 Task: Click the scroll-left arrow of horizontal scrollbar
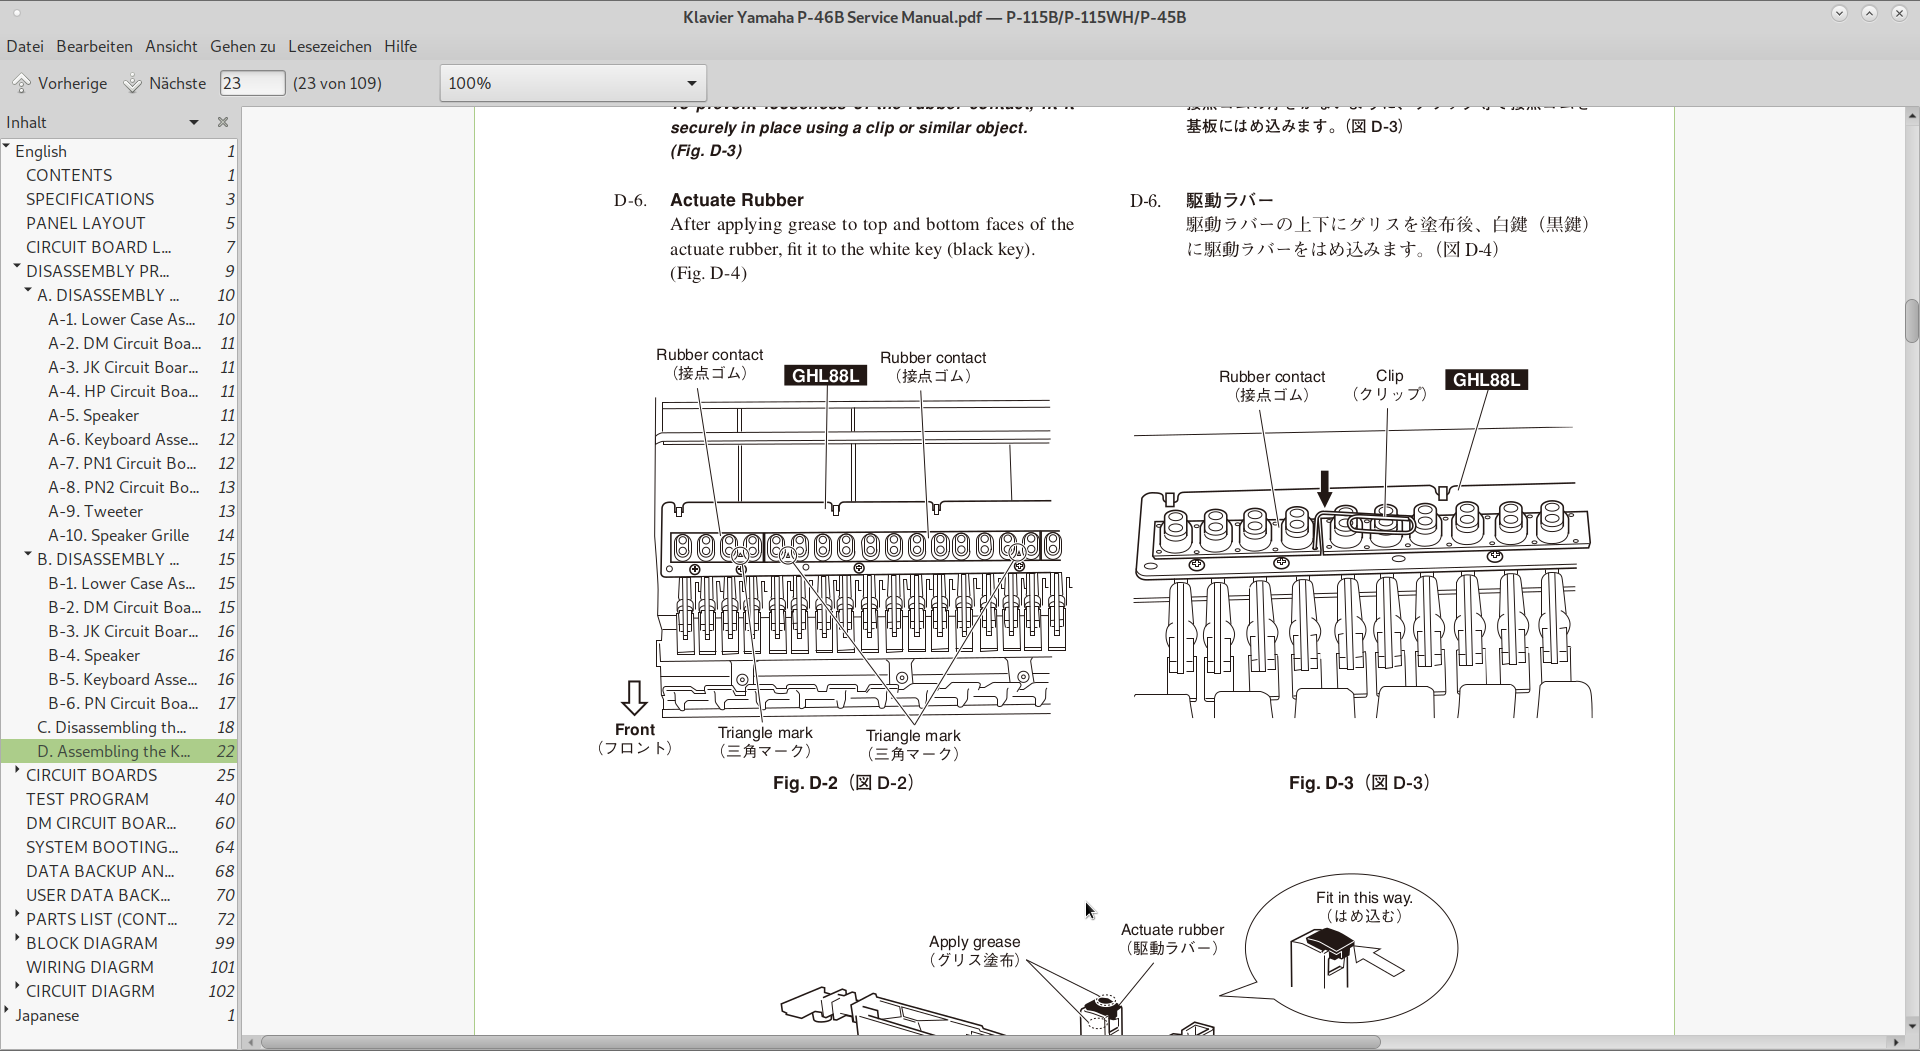(x=251, y=1042)
